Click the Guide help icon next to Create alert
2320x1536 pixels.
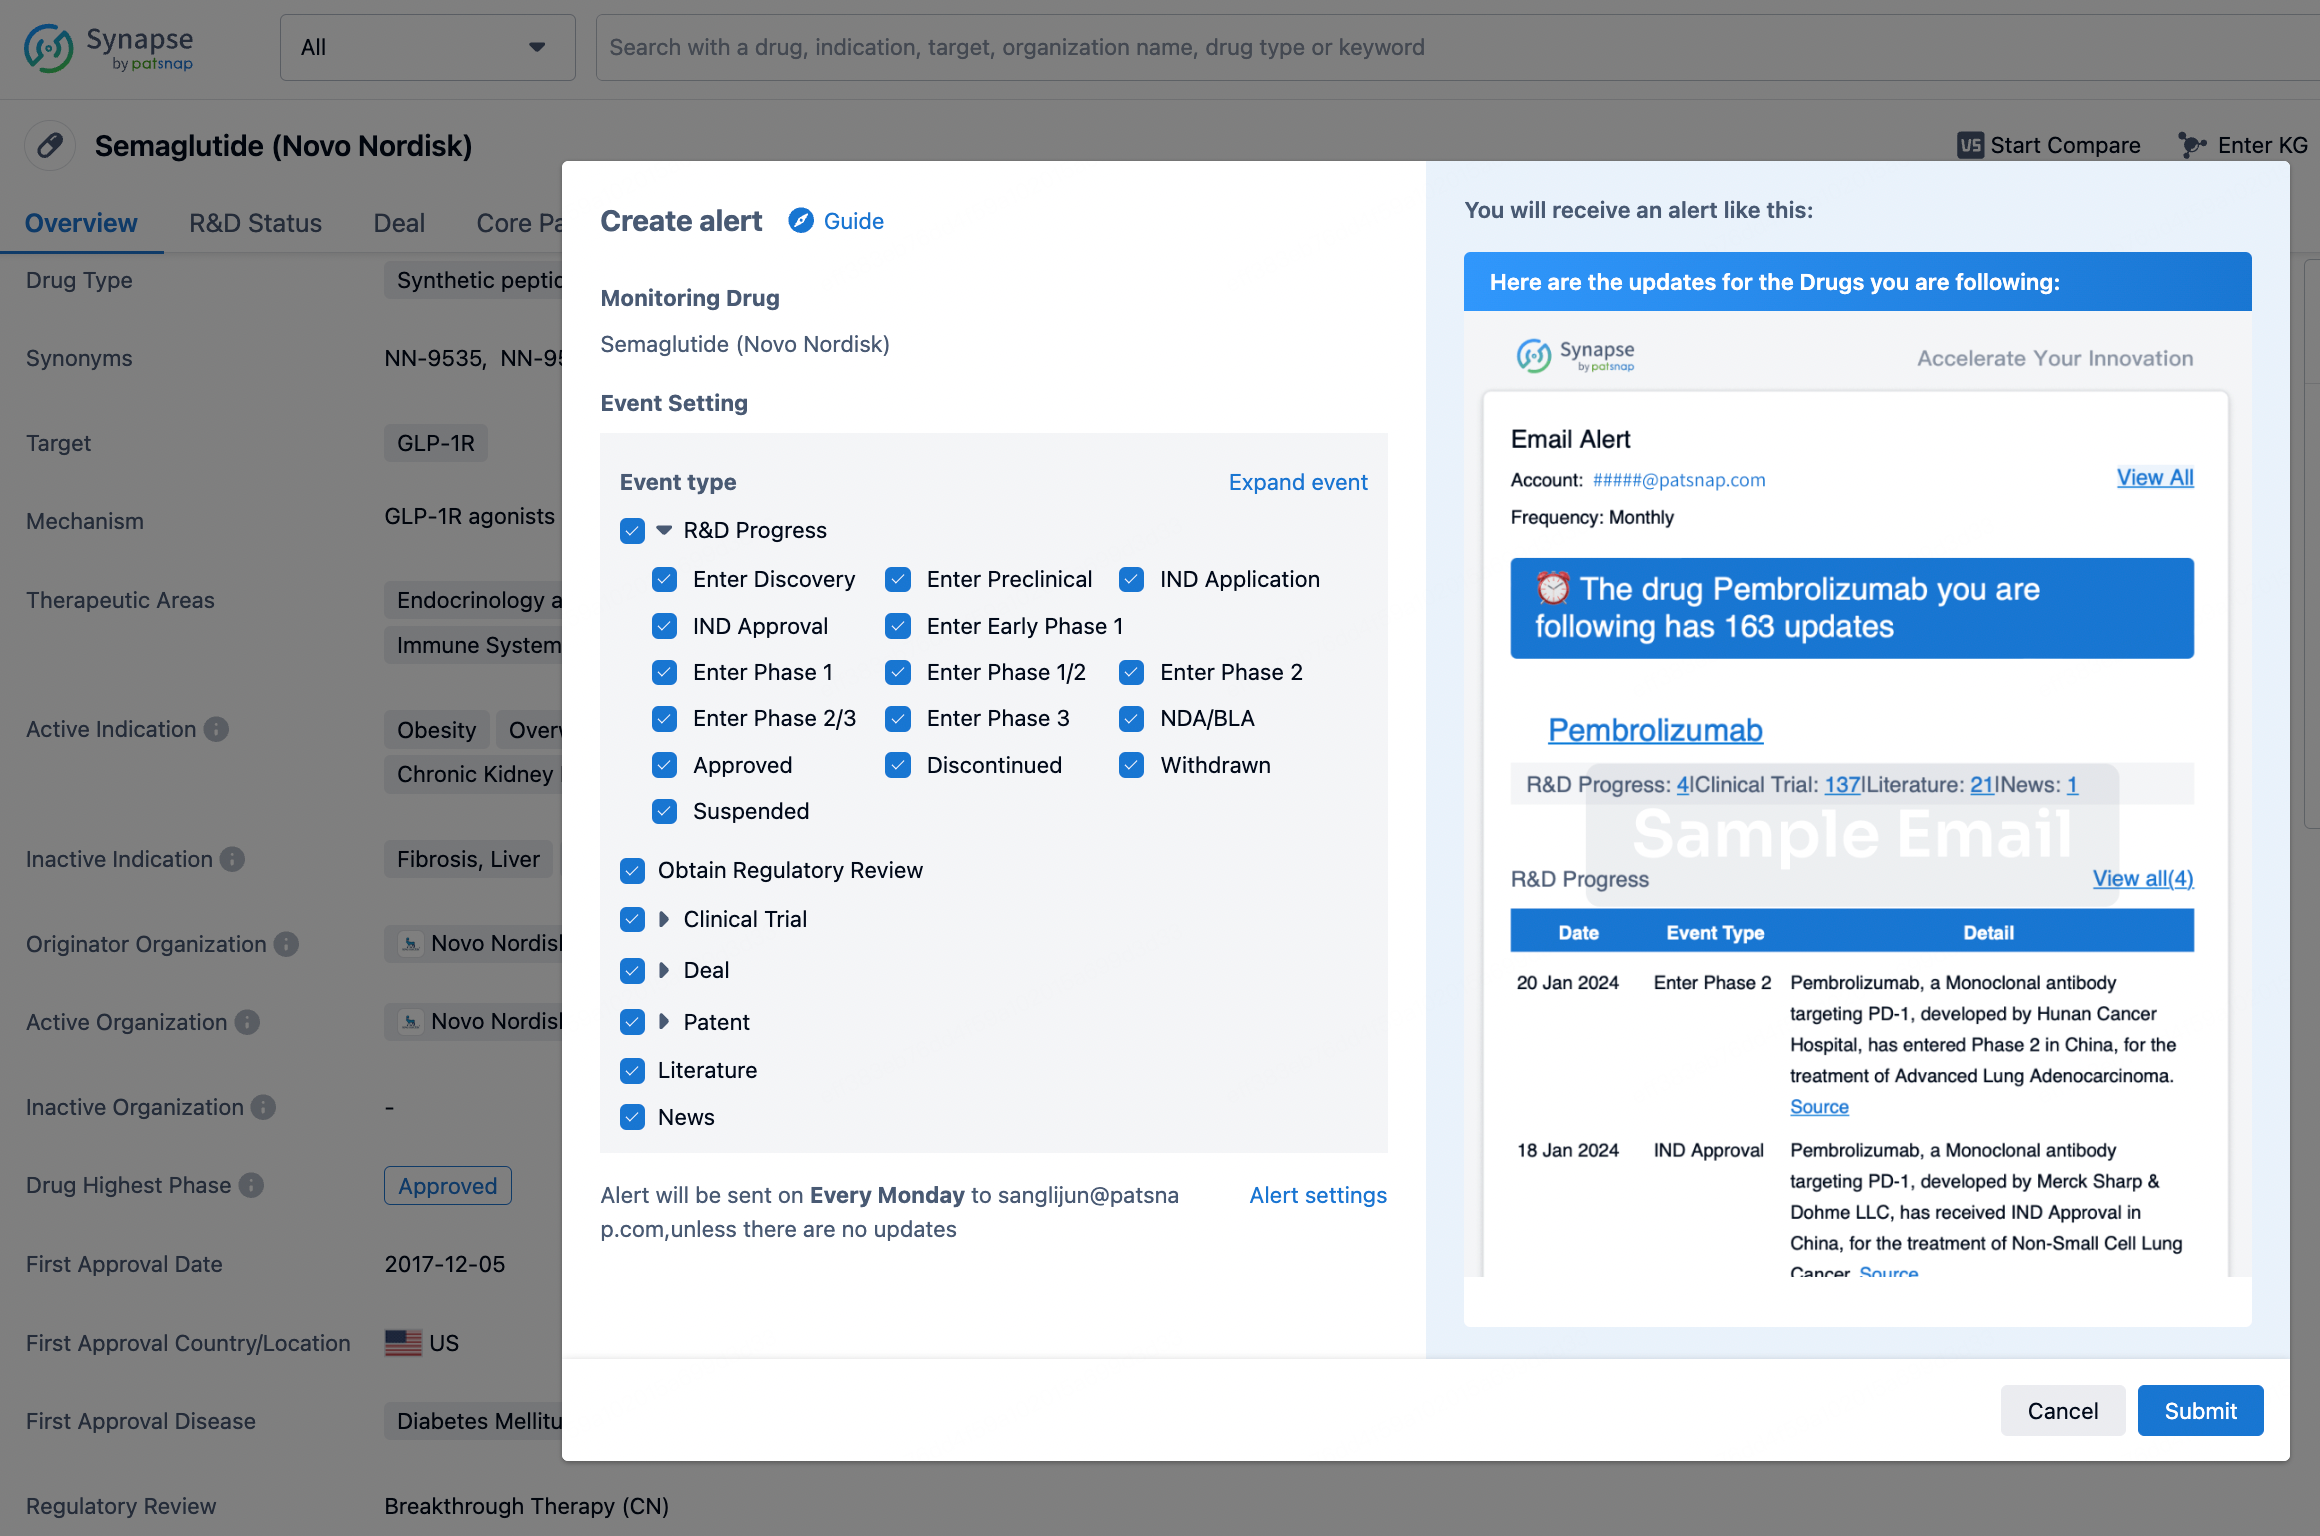tap(800, 219)
